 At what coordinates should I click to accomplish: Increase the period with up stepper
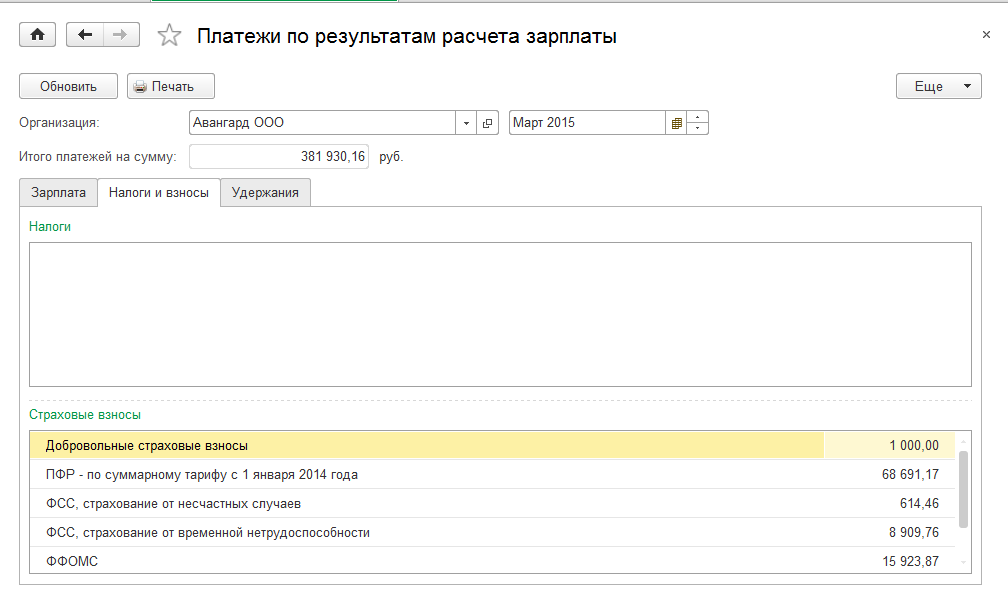(698, 117)
